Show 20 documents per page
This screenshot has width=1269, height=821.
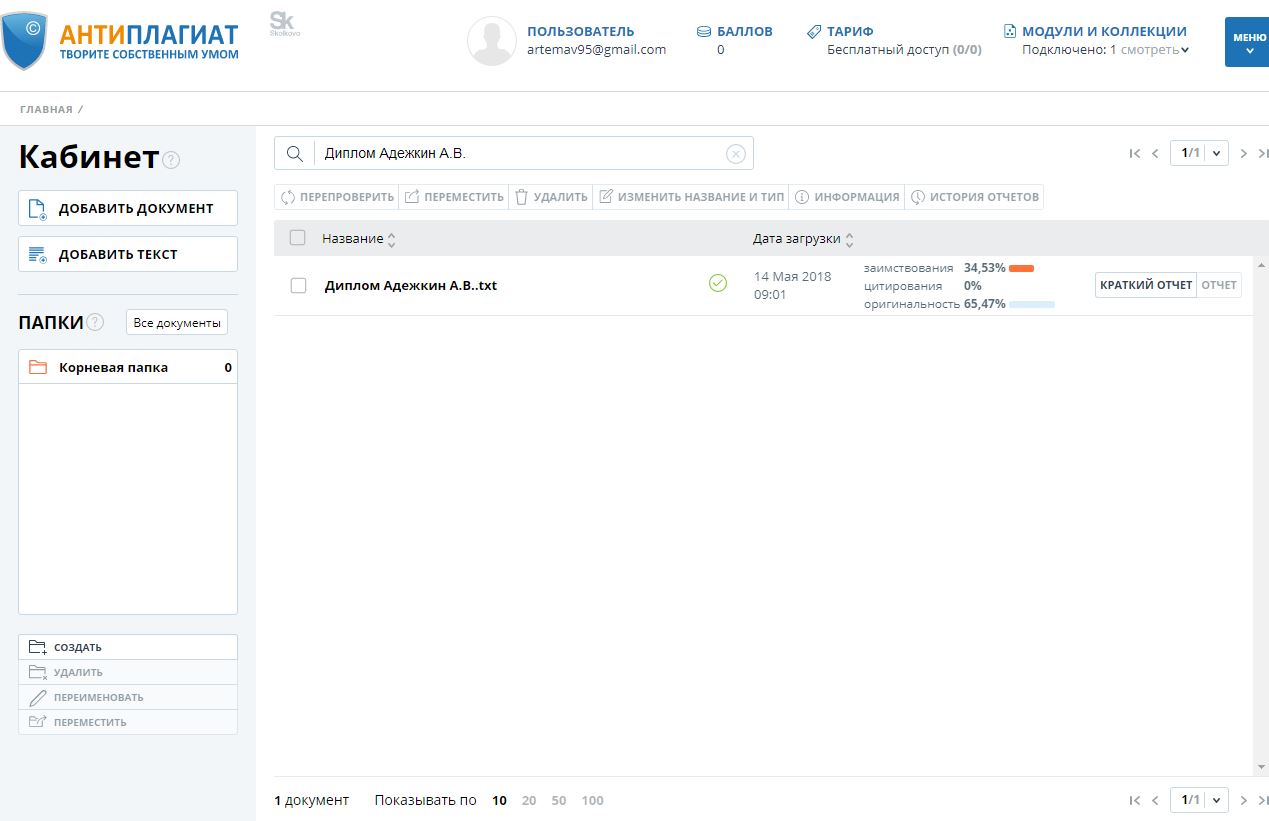pyautogui.click(x=529, y=800)
